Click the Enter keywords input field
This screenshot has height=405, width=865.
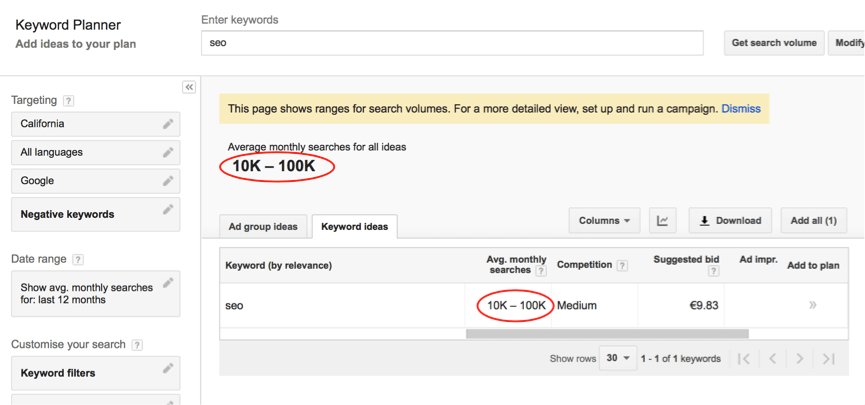point(452,43)
